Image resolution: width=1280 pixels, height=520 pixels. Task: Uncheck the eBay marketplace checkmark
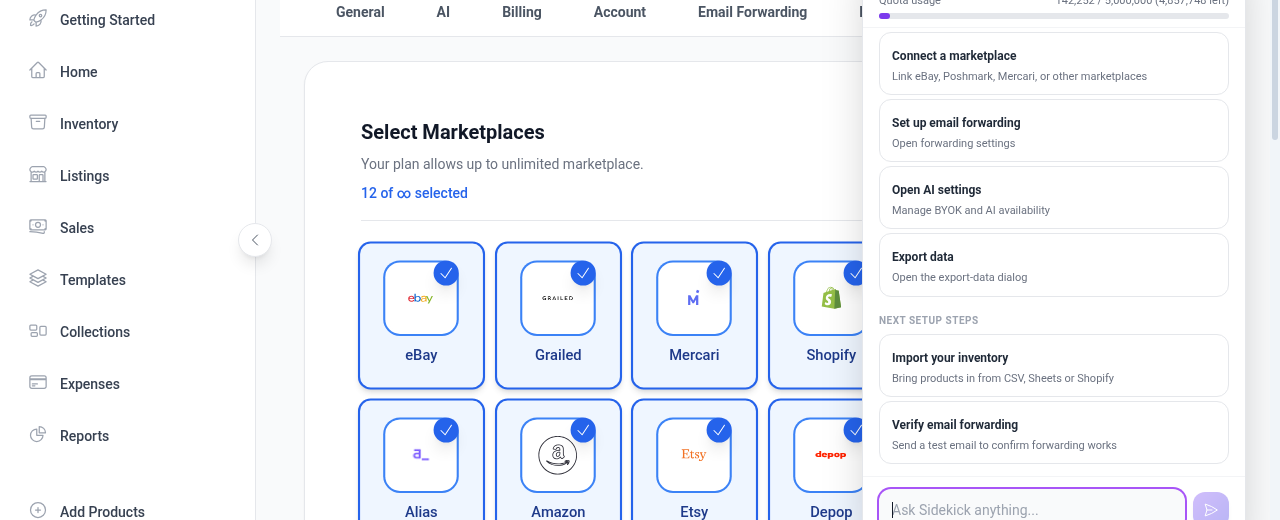446,273
